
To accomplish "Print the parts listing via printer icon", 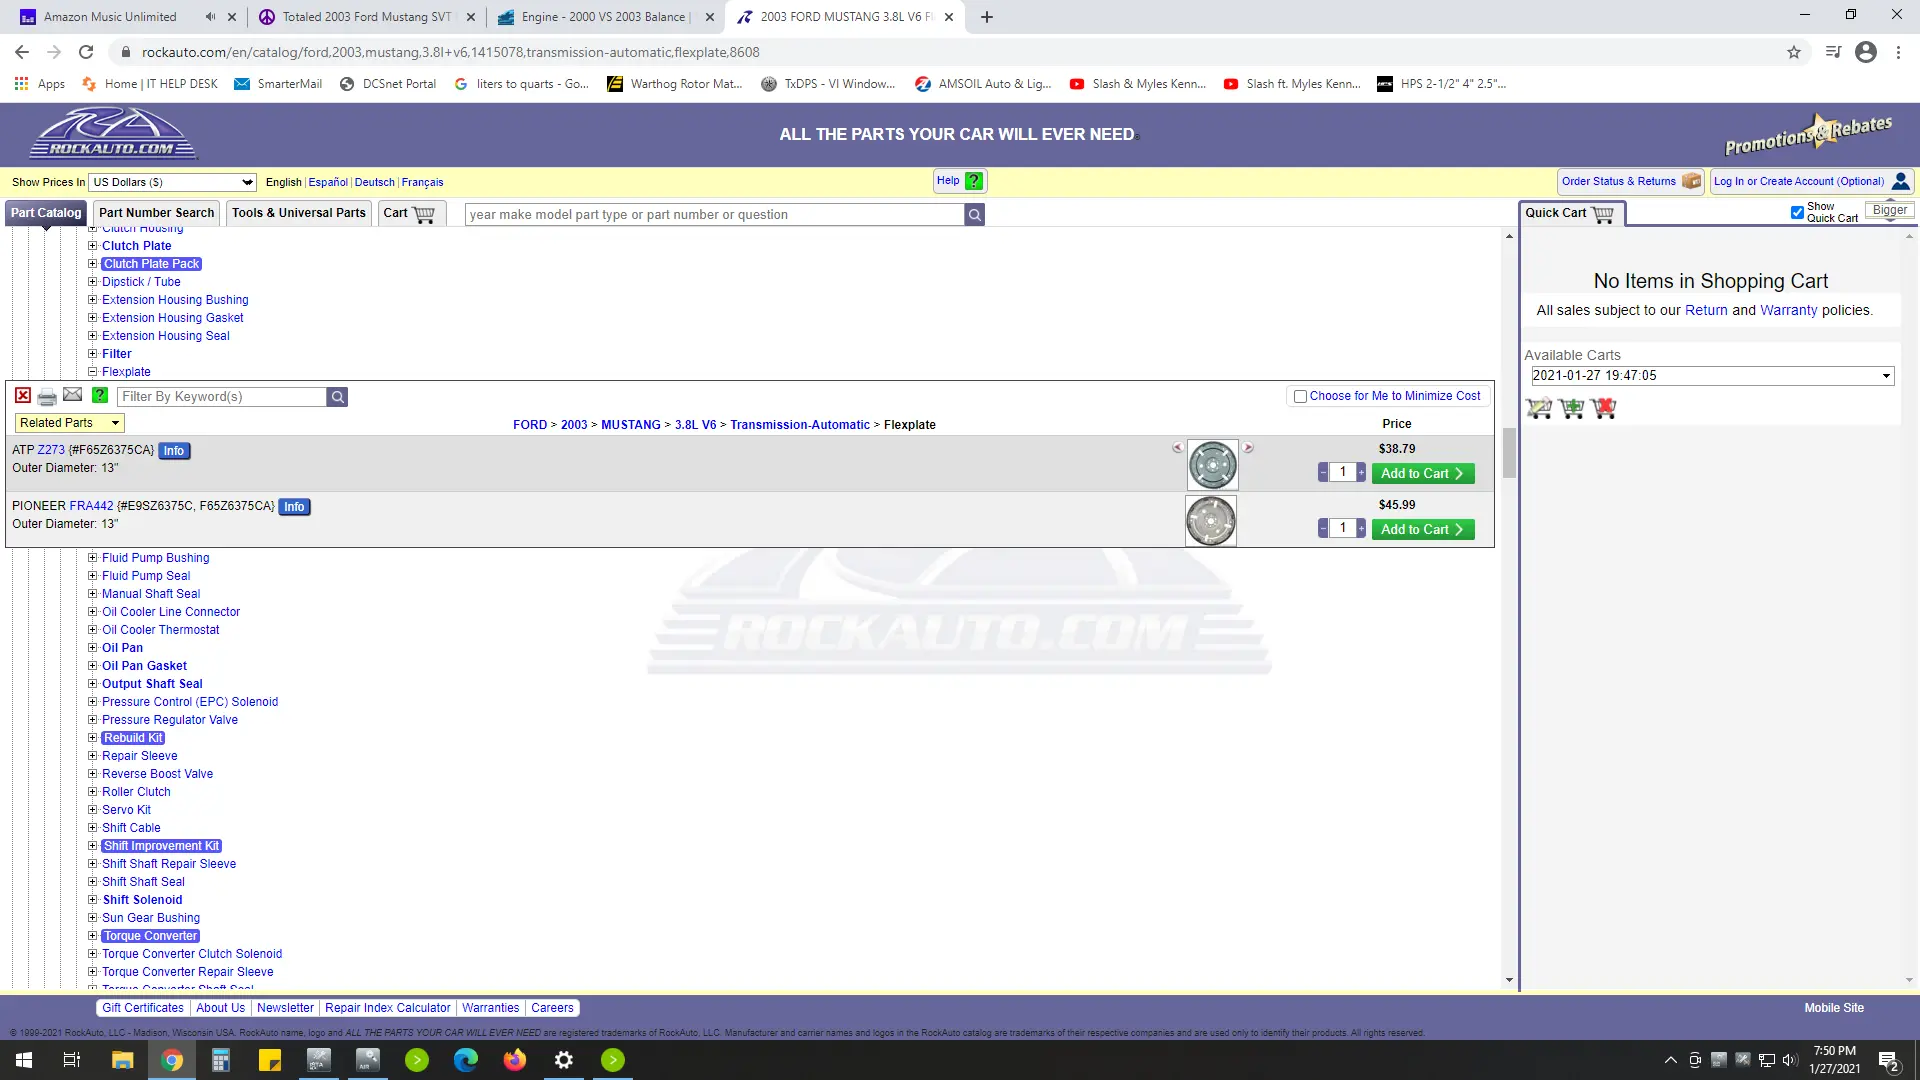I will [x=47, y=397].
